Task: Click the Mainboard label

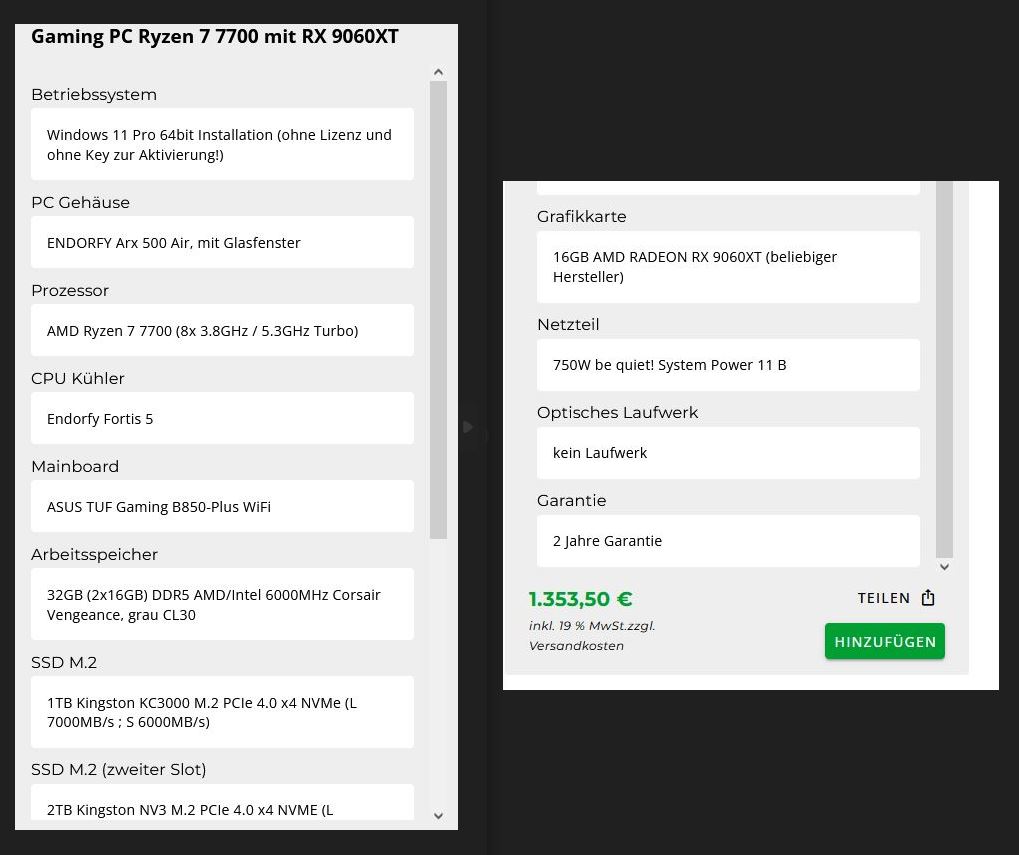Action: pyautogui.click(x=75, y=466)
